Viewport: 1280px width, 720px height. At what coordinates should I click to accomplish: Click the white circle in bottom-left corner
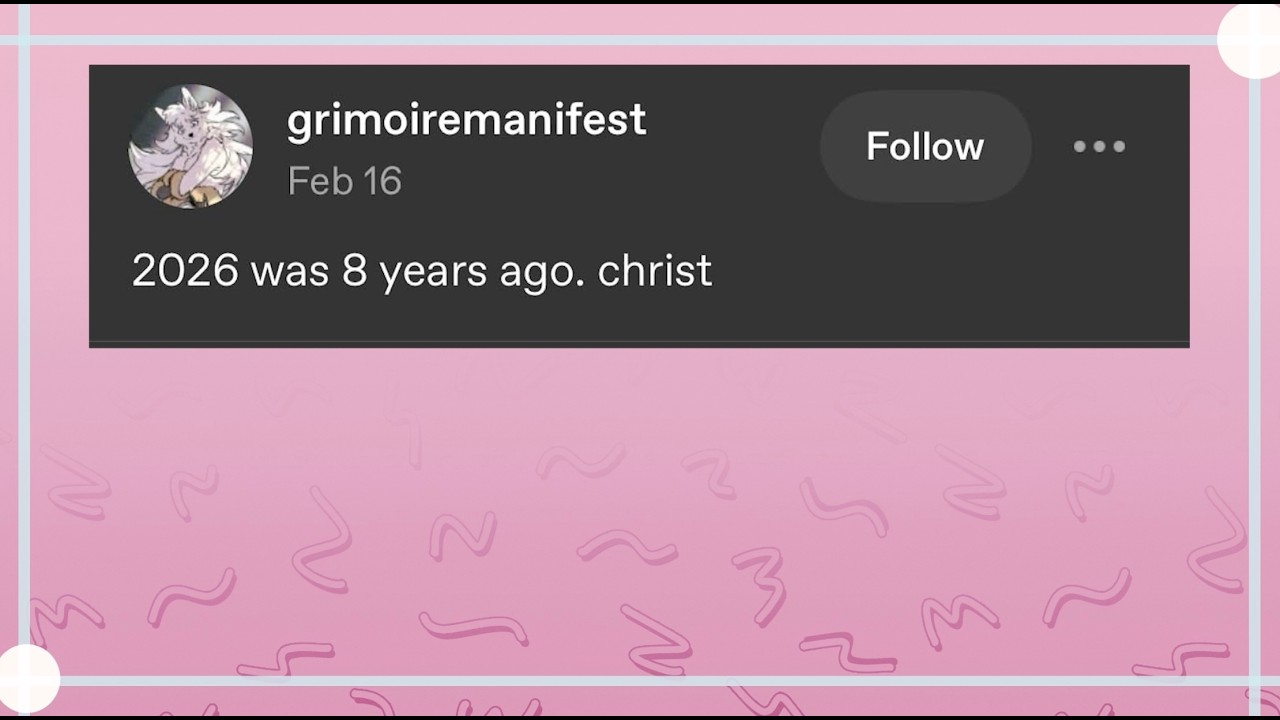[27, 679]
